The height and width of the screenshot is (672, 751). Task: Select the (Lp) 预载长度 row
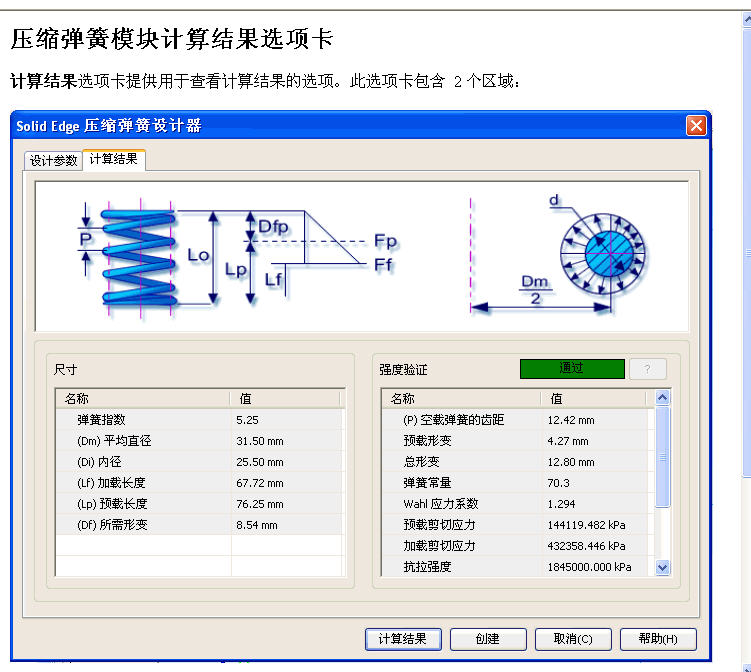tap(199, 504)
